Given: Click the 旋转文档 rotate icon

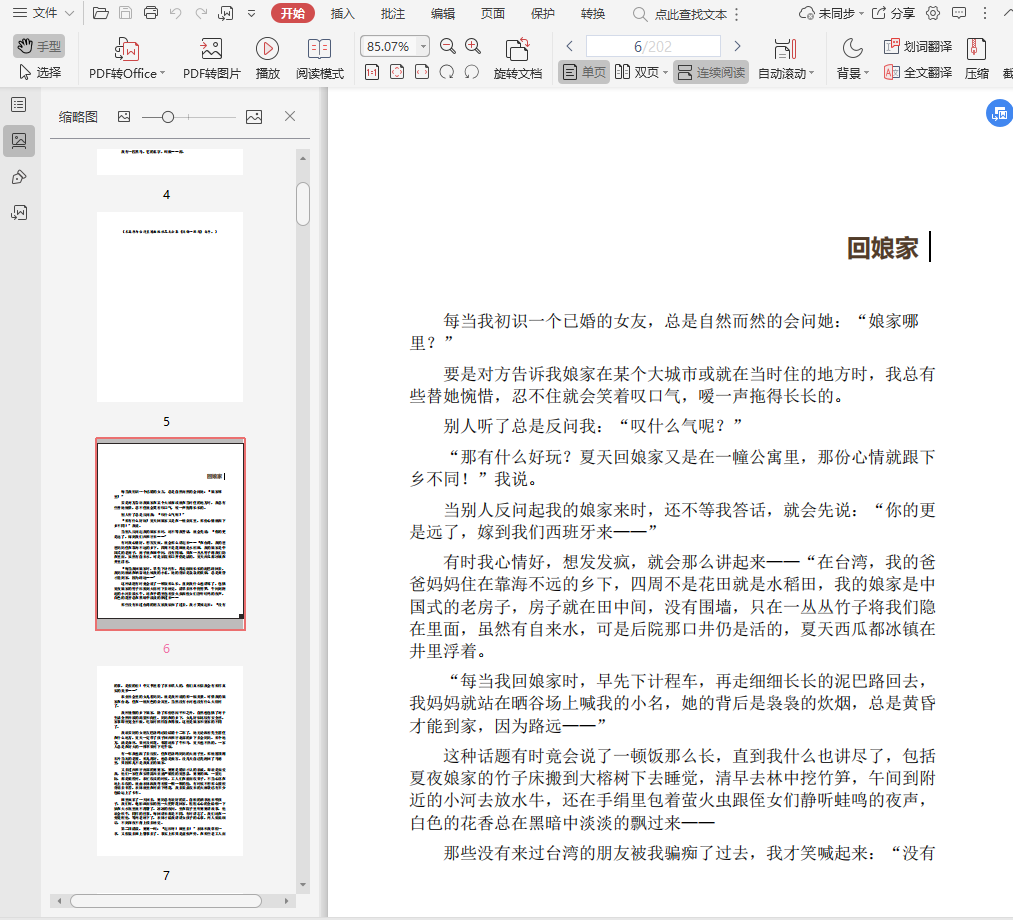Looking at the screenshot, I should (517, 50).
